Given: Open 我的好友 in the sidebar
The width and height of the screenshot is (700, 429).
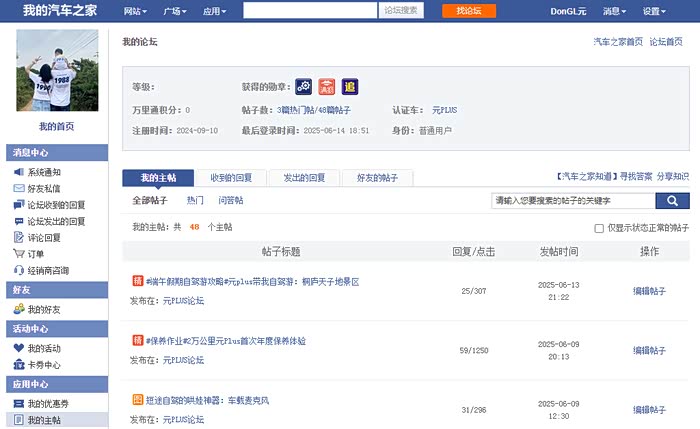Looking at the screenshot, I should point(43,310).
